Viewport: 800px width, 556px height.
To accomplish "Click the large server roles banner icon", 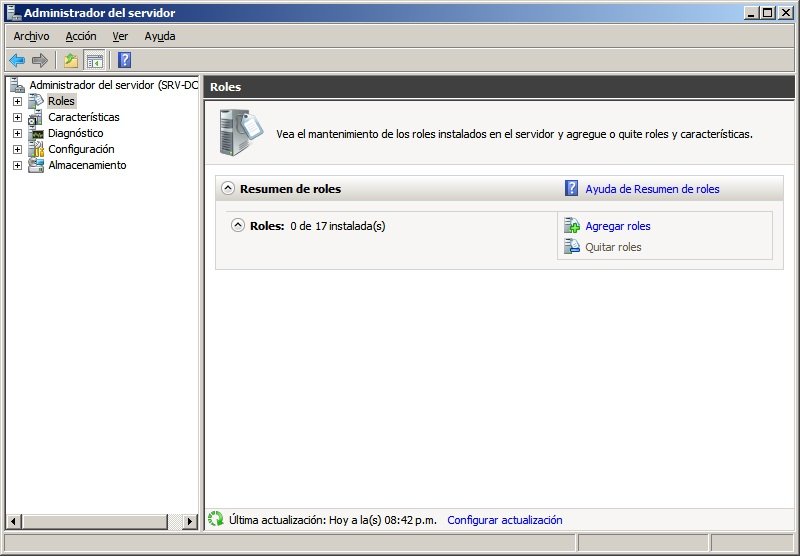I will click(x=241, y=132).
